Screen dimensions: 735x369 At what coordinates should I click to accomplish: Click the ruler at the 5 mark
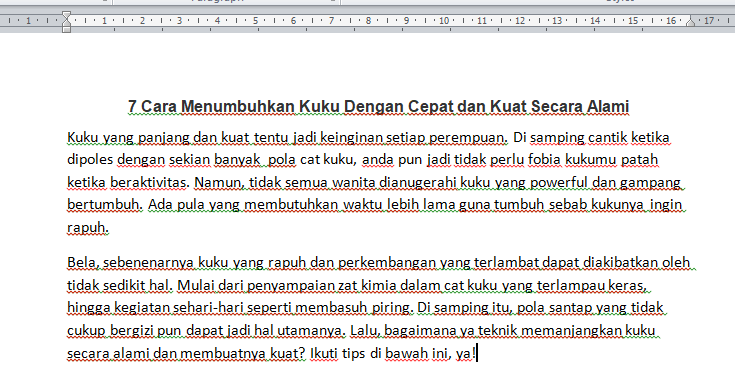pyautogui.click(x=255, y=21)
